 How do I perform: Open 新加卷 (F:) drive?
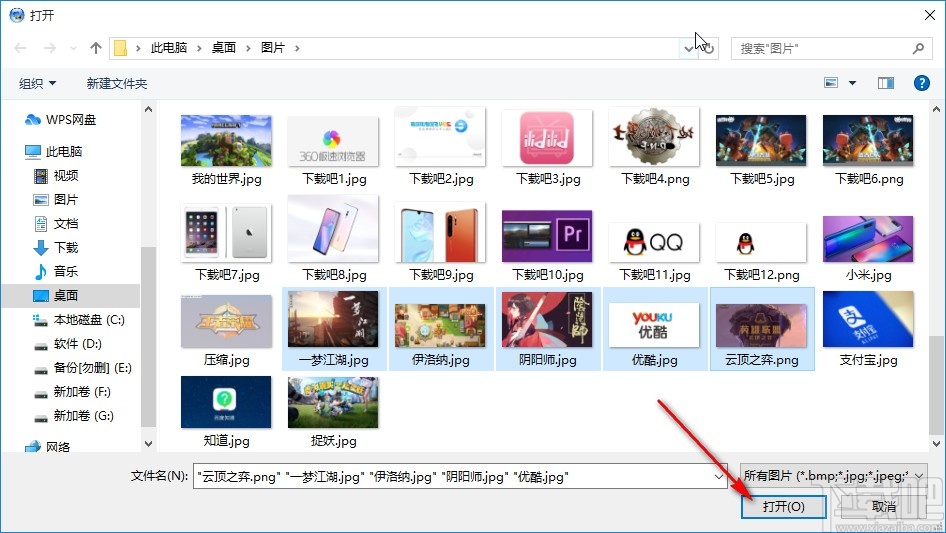[72, 392]
